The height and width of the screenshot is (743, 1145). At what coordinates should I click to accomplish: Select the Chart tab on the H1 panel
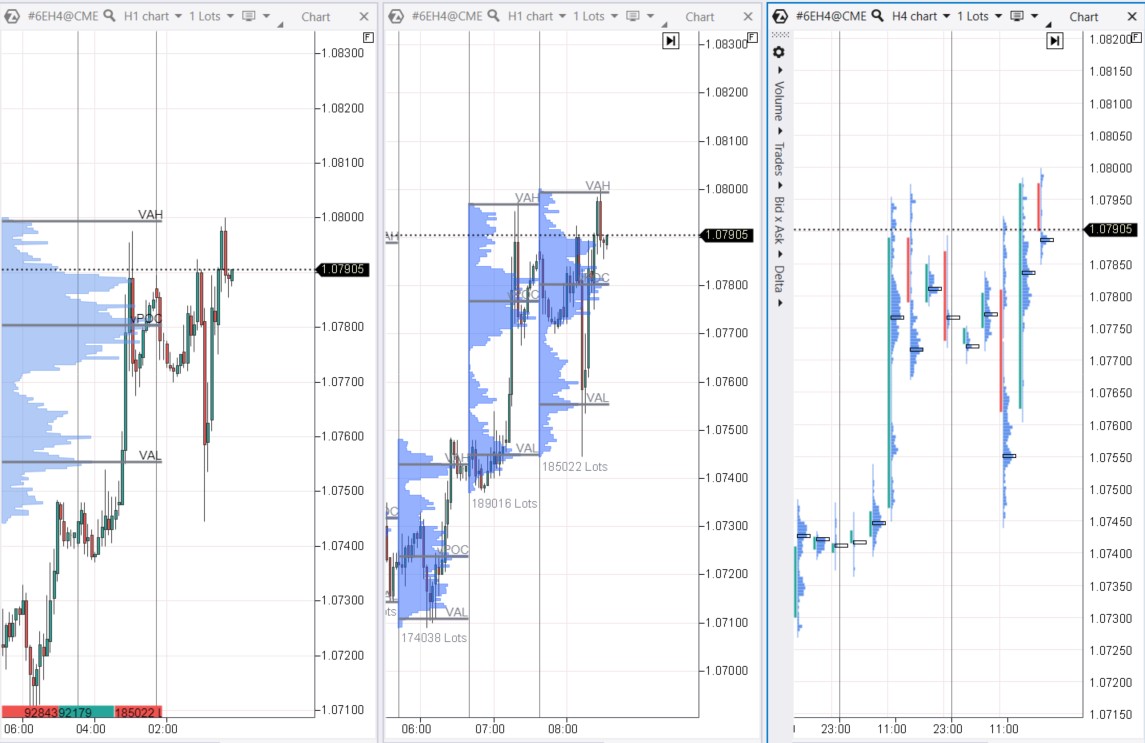(314, 16)
